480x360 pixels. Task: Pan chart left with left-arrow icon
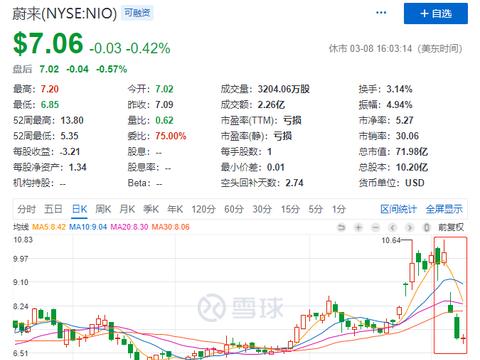(393, 228)
